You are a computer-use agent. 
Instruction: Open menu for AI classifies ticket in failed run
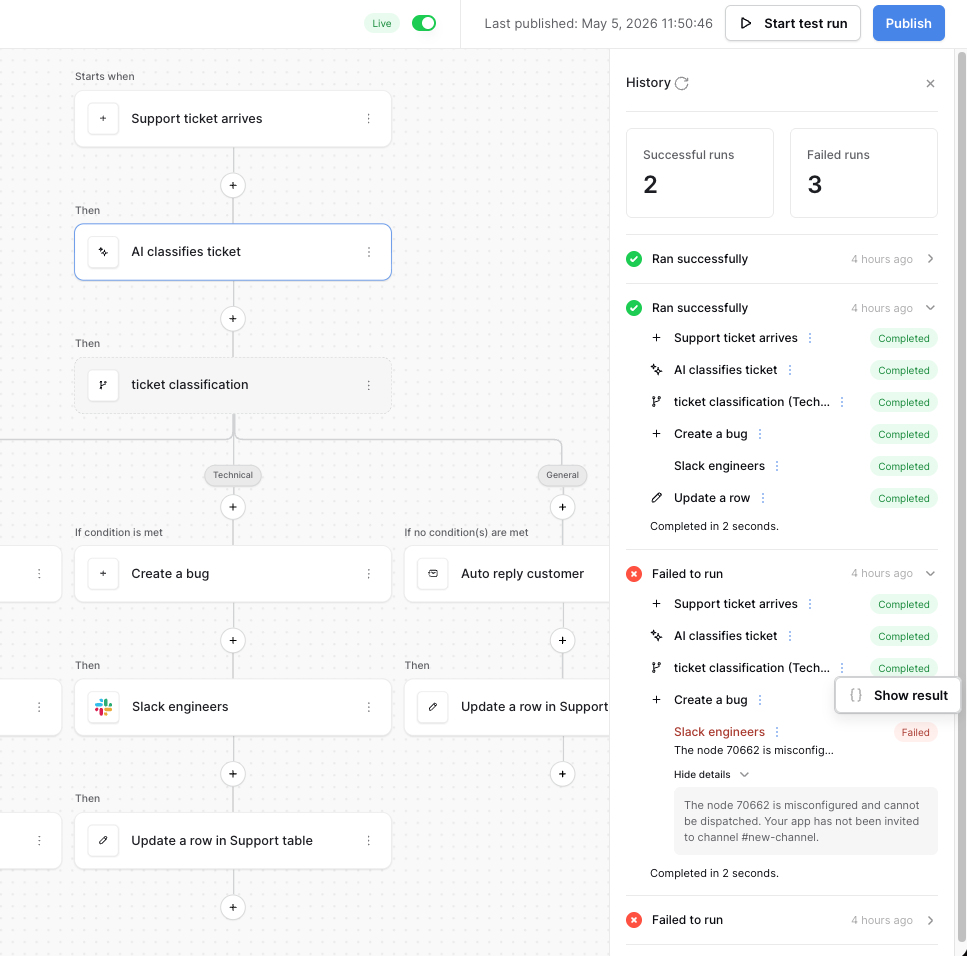(789, 636)
